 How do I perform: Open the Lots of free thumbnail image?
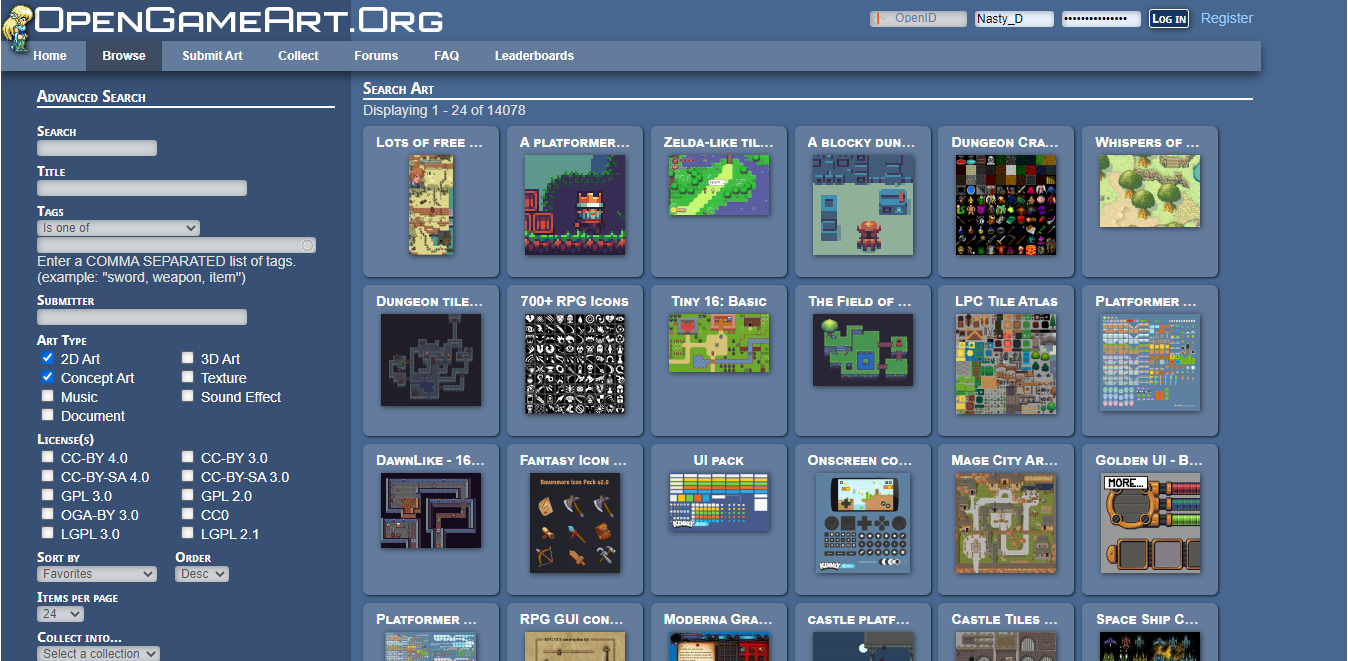click(431, 205)
